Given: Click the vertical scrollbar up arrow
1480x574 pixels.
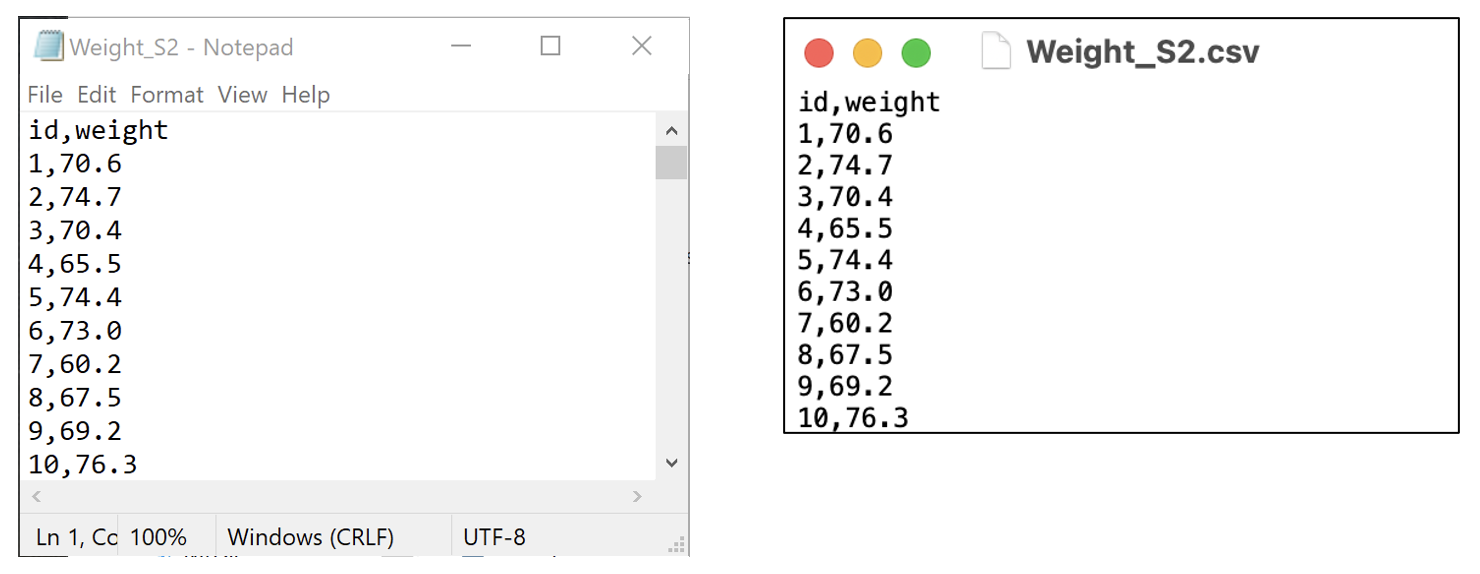Looking at the screenshot, I should pos(671,131).
